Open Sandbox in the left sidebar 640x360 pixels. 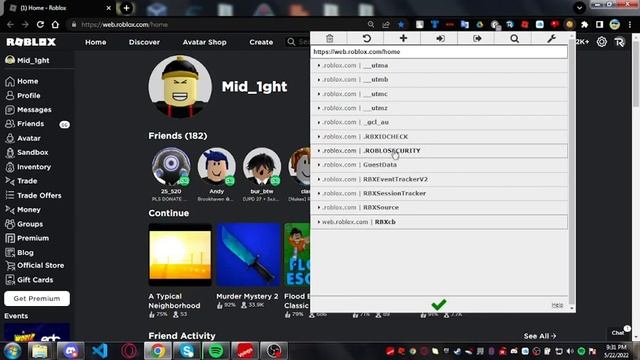(x=27, y=152)
